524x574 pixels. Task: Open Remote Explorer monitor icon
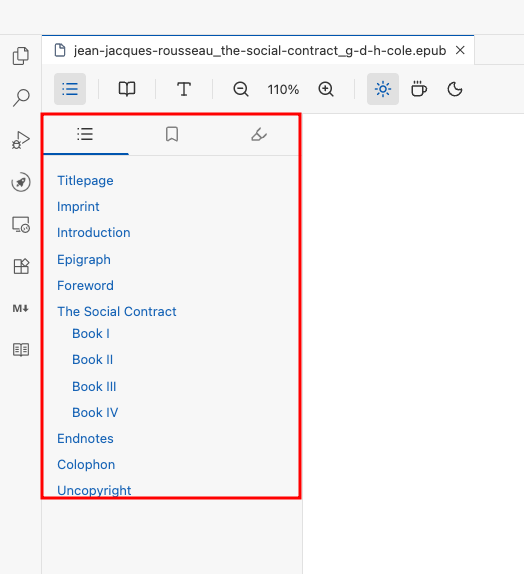[21, 224]
